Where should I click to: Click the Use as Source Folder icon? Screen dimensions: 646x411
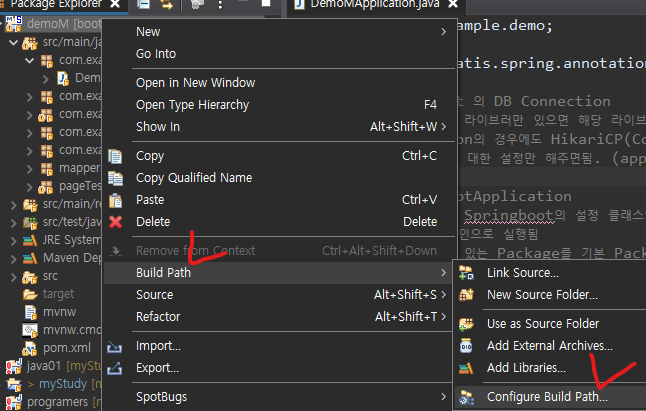[x=466, y=324]
